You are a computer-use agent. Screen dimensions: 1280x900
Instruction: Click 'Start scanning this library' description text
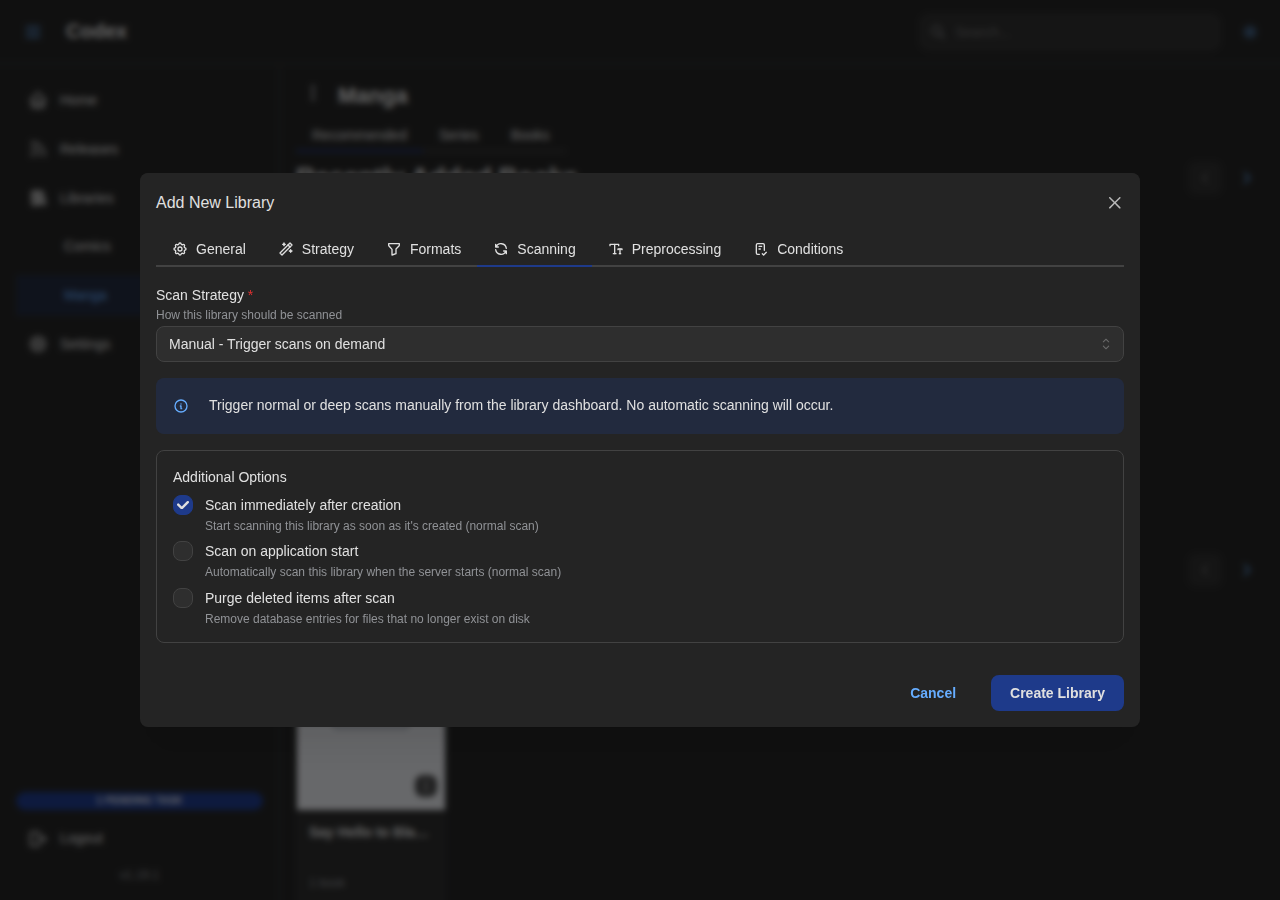click(372, 526)
